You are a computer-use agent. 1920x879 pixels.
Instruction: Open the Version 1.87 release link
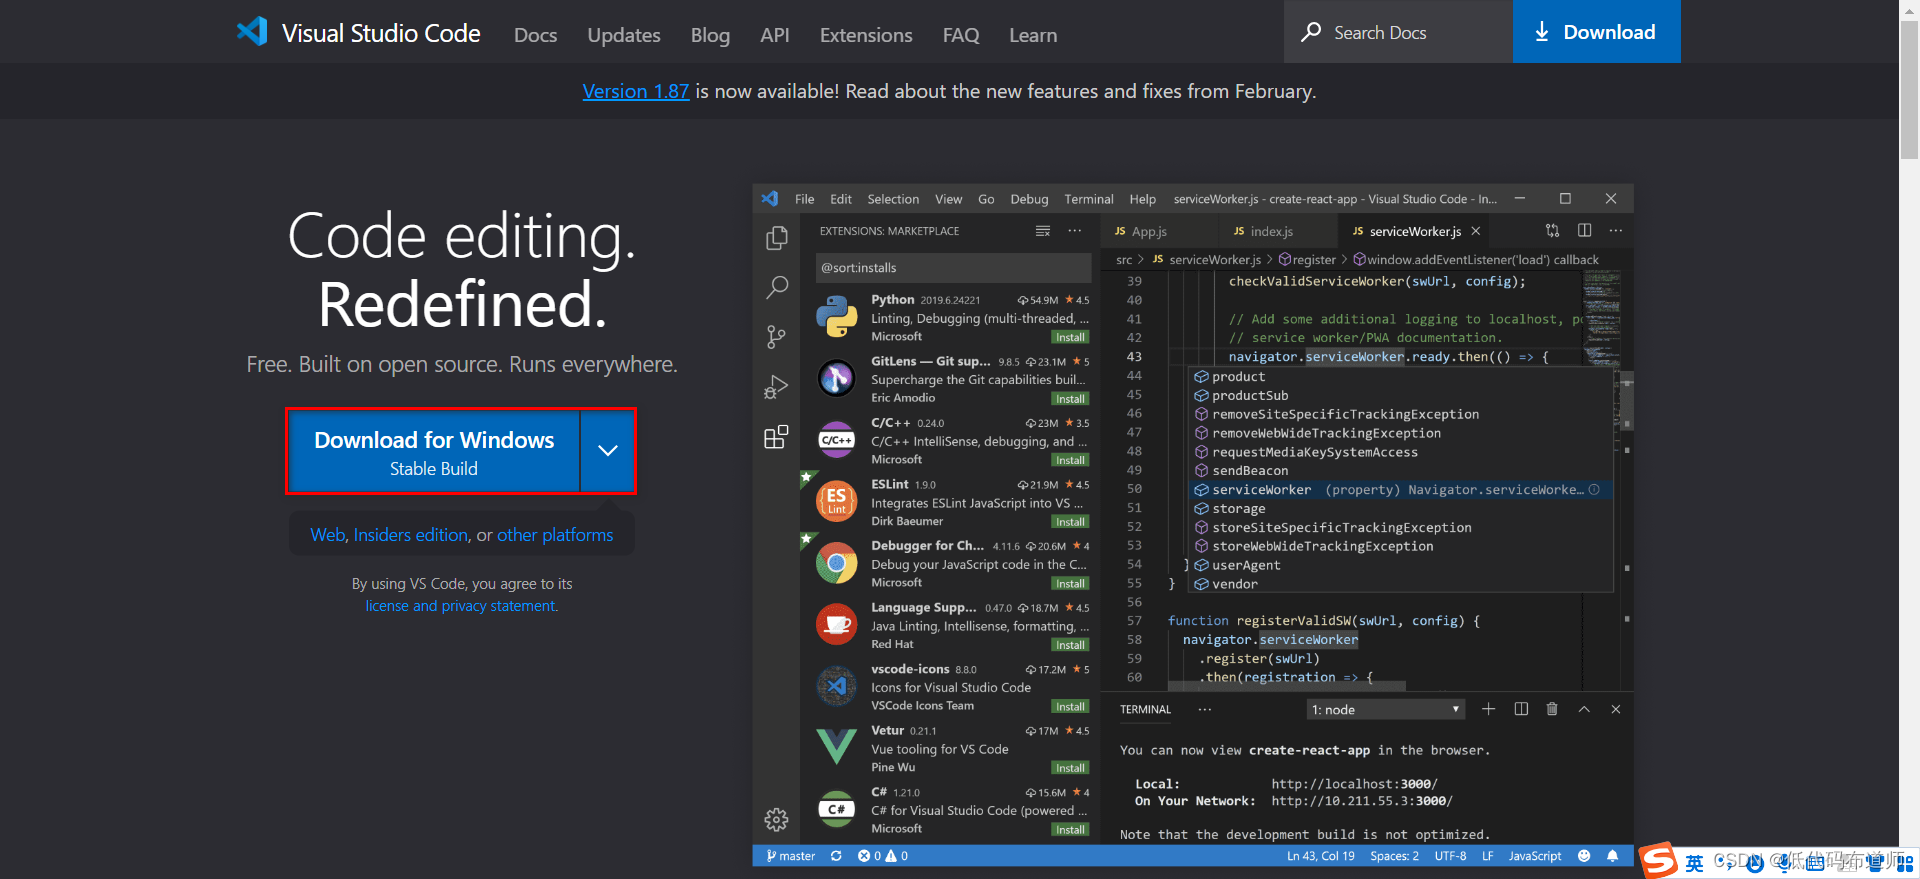(636, 91)
